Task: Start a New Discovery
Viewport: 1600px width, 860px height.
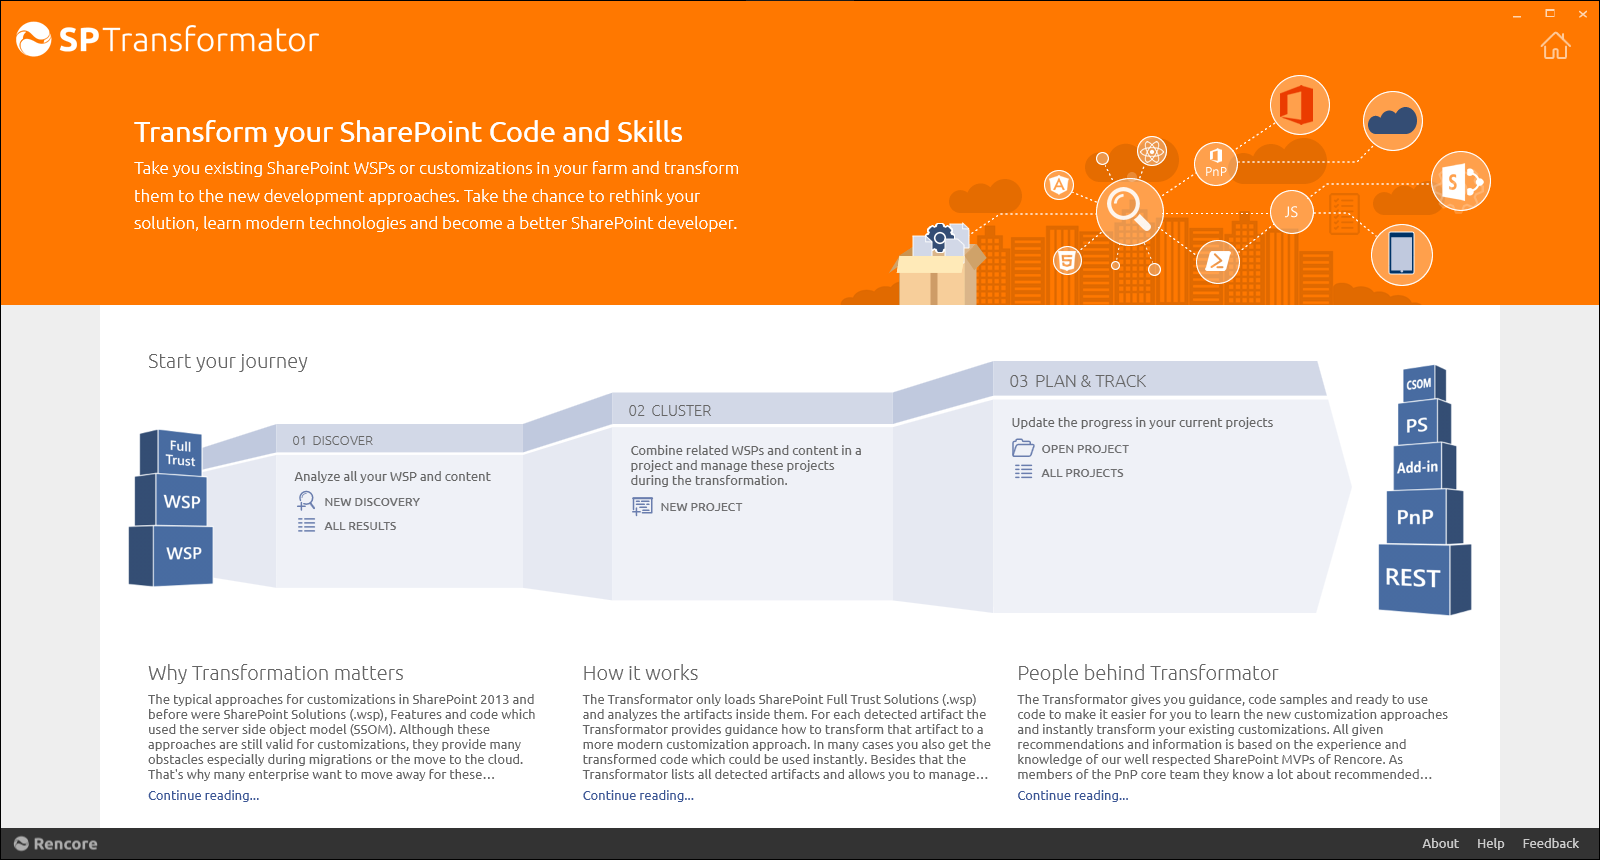Action: point(372,502)
